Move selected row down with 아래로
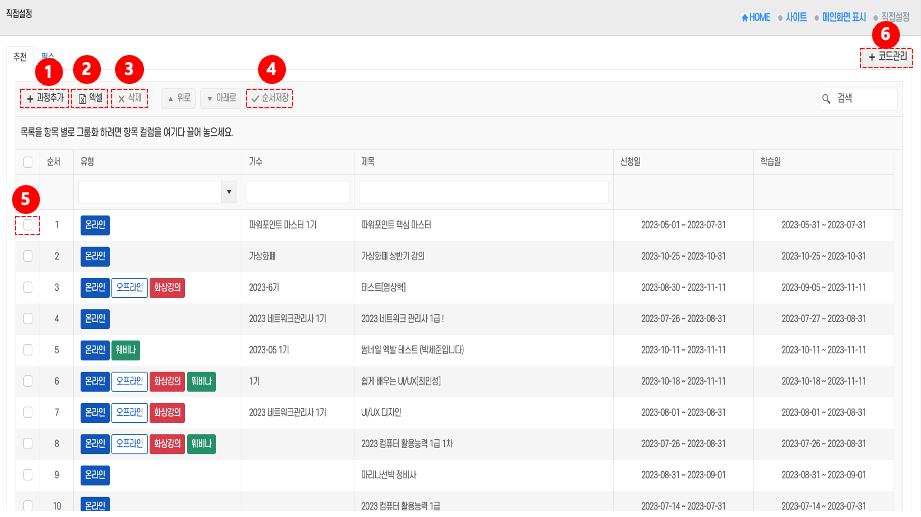Image resolution: width=921 pixels, height=517 pixels. [220, 98]
